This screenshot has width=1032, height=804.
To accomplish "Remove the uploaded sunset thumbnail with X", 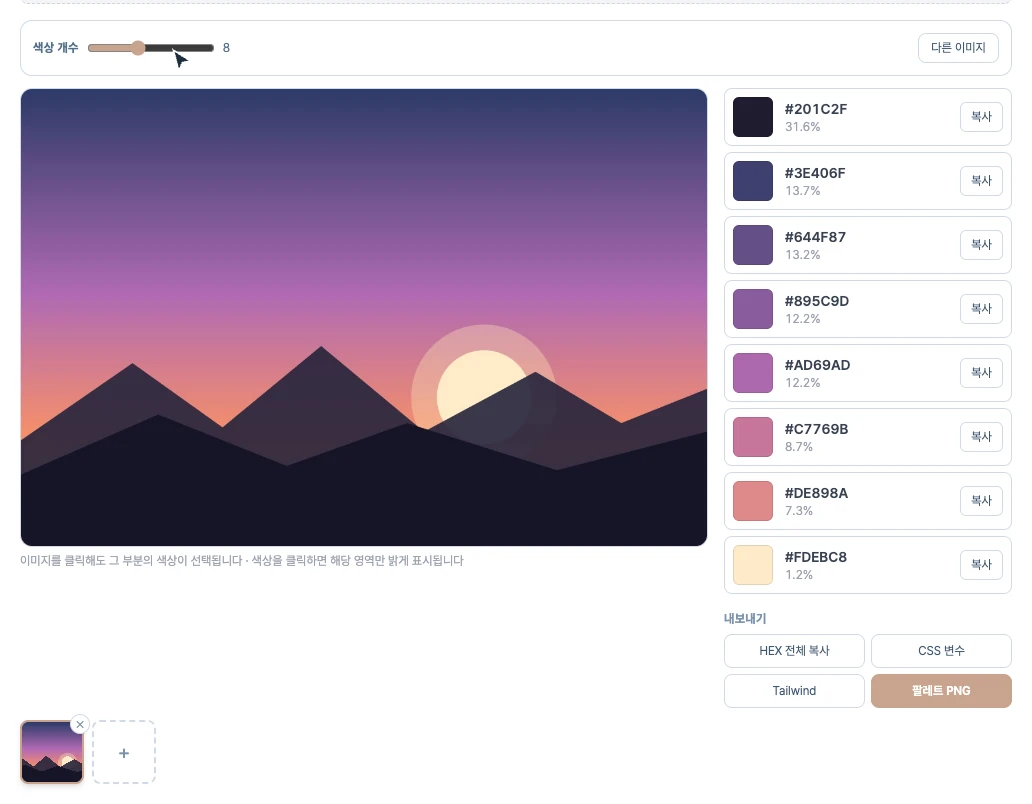I will tap(80, 724).
